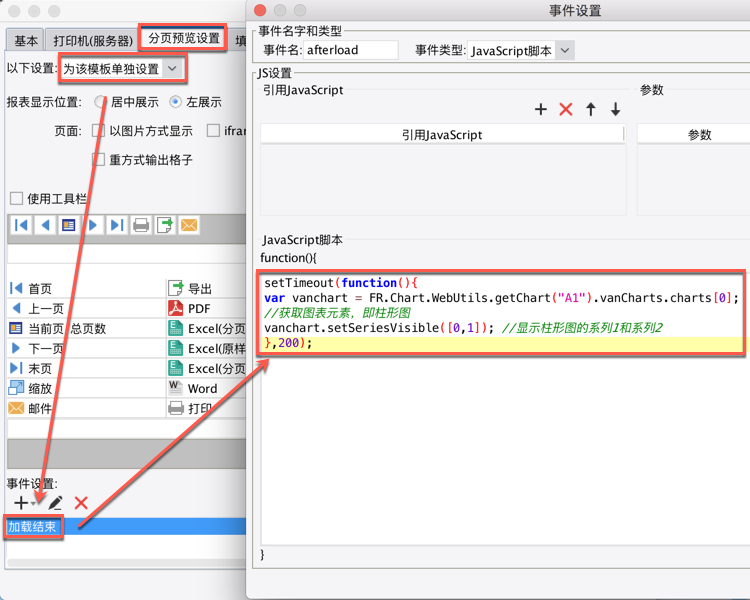Click the export toolbar icon
750x600 pixels.
[165, 225]
